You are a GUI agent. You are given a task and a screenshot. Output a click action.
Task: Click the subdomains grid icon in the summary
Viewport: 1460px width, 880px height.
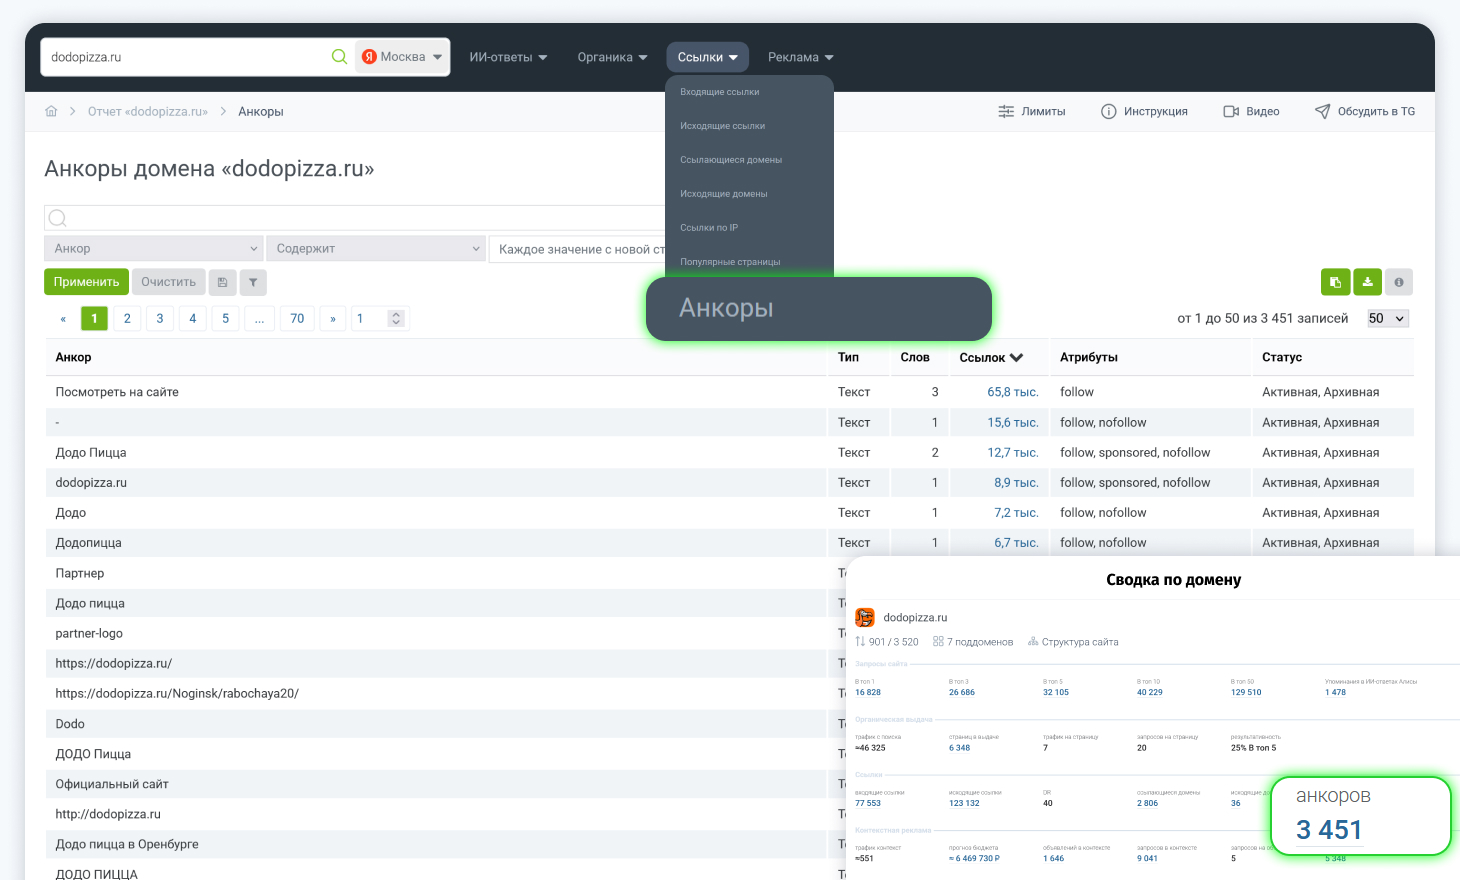(938, 642)
